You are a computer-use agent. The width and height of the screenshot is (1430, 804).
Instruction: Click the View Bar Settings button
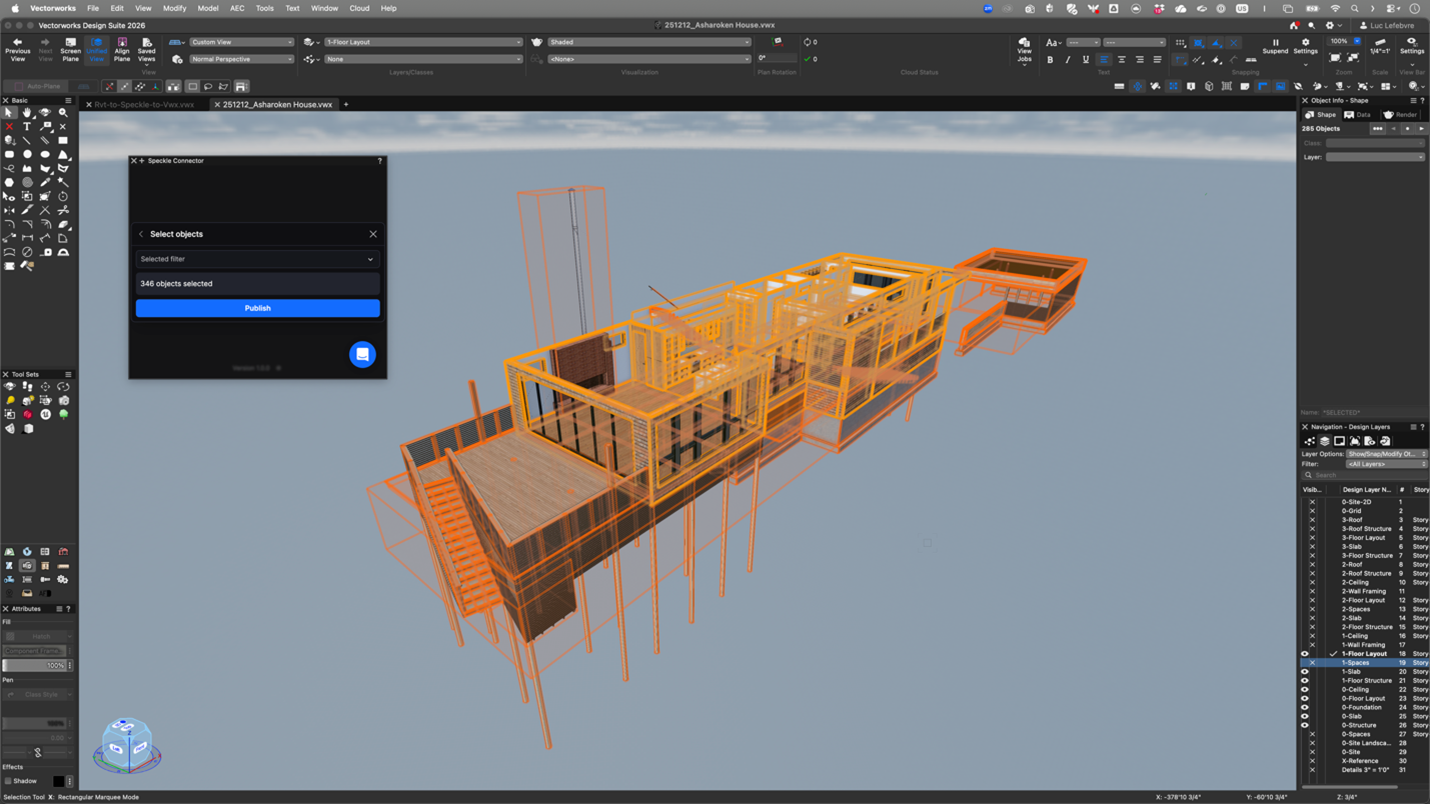point(1411,46)
